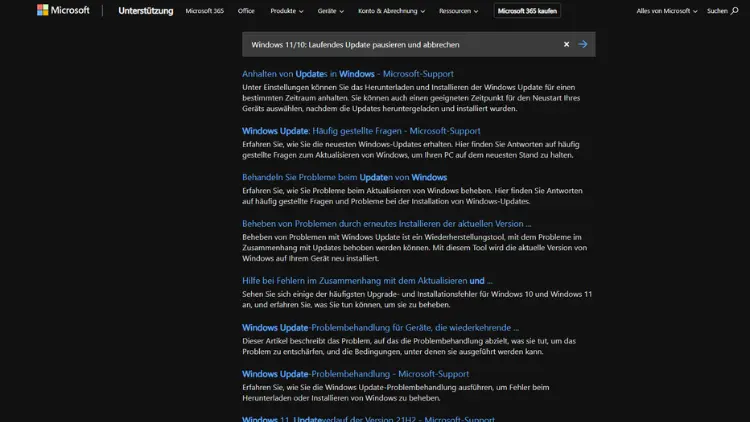Click the magnifier icon next to Suchen
Viewport: 750px width, 422px height.
point(735,11)
